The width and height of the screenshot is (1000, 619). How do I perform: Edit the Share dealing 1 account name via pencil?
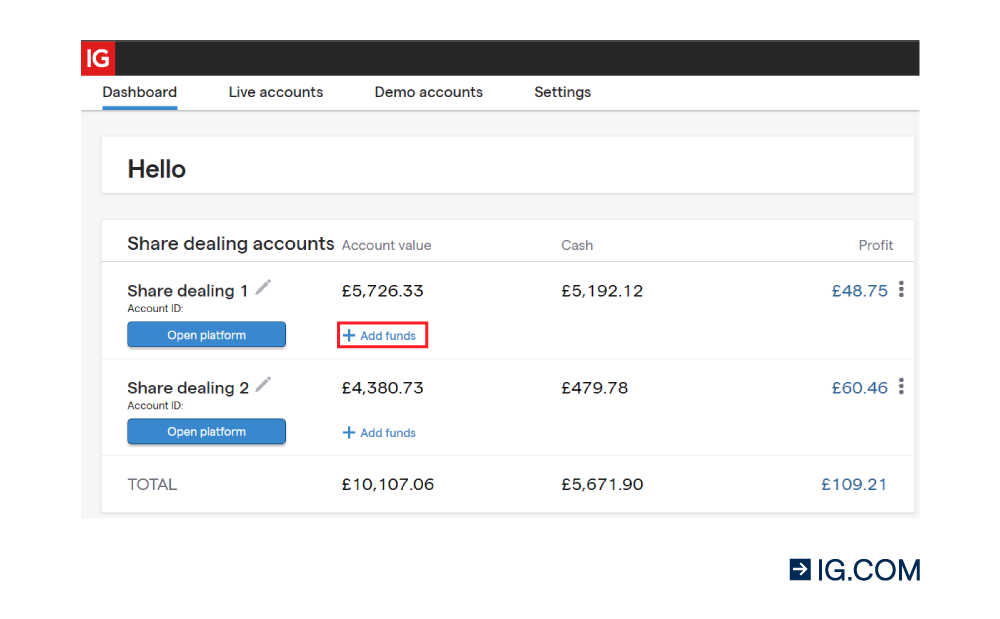[263, 287]
